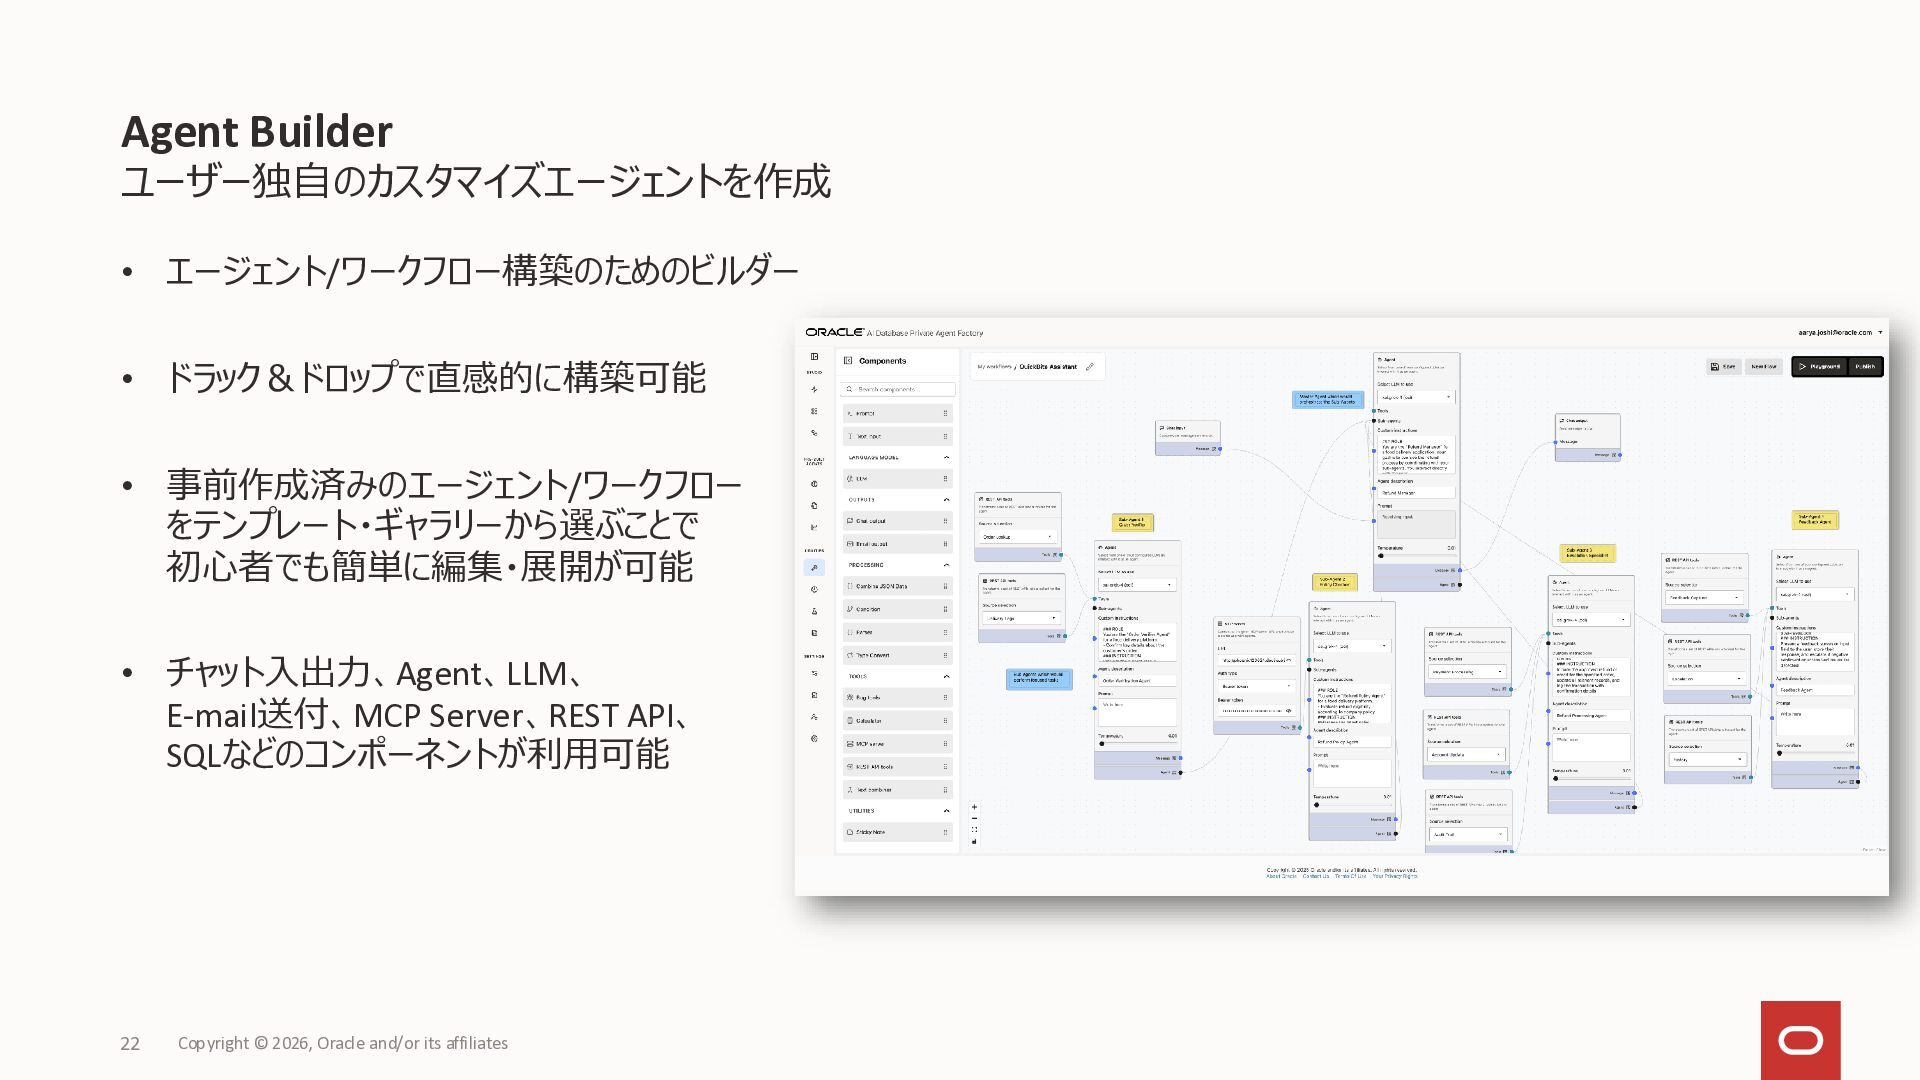The width and height of the screenshot is (1920, 1080).
Task: Click the drag handle on Calculator component
Action: pyautogui.click(x=945, y=721)
